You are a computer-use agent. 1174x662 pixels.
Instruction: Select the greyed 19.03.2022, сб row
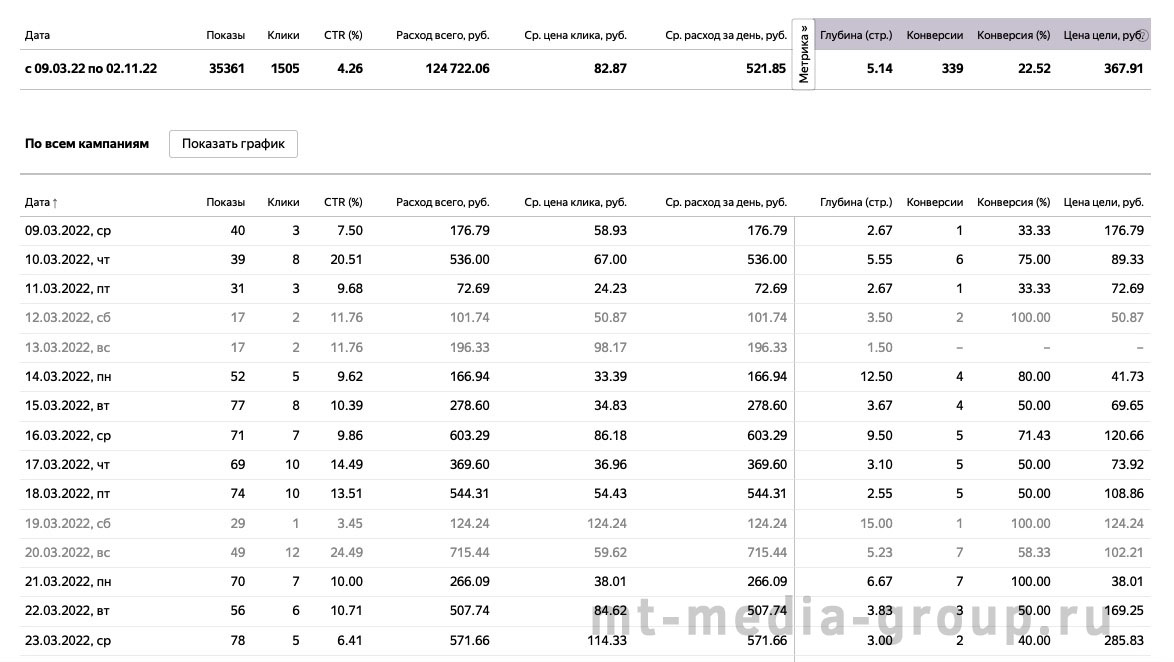tap(585, 523)
